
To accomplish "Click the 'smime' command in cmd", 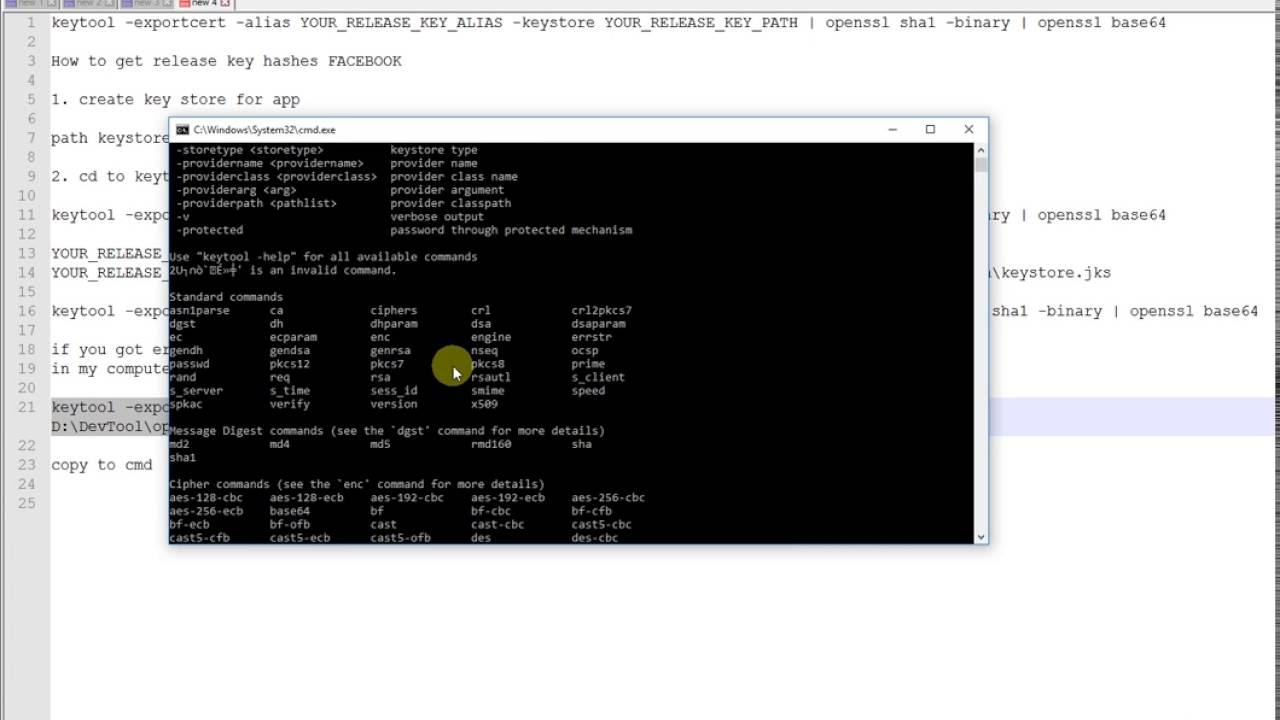I will 488,390.
